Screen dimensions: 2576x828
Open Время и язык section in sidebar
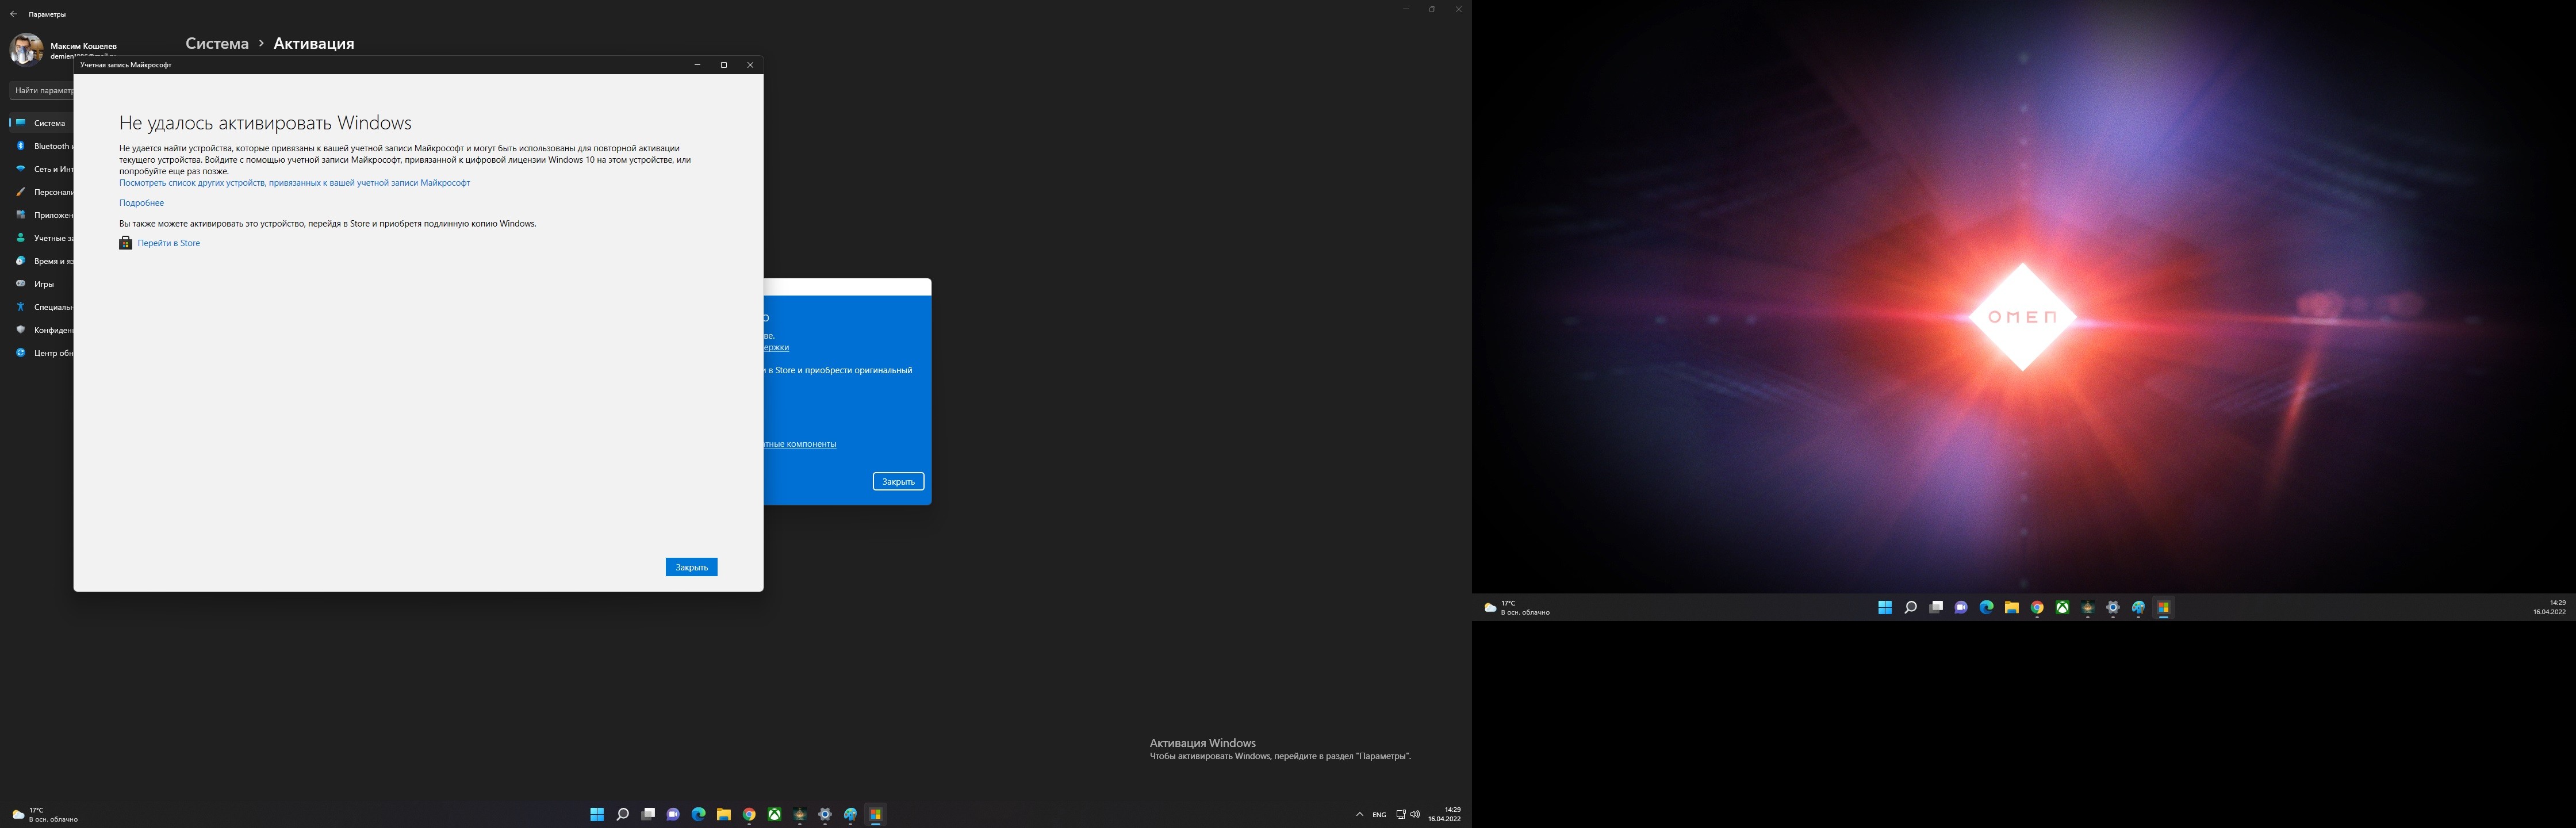coord(41,261)
